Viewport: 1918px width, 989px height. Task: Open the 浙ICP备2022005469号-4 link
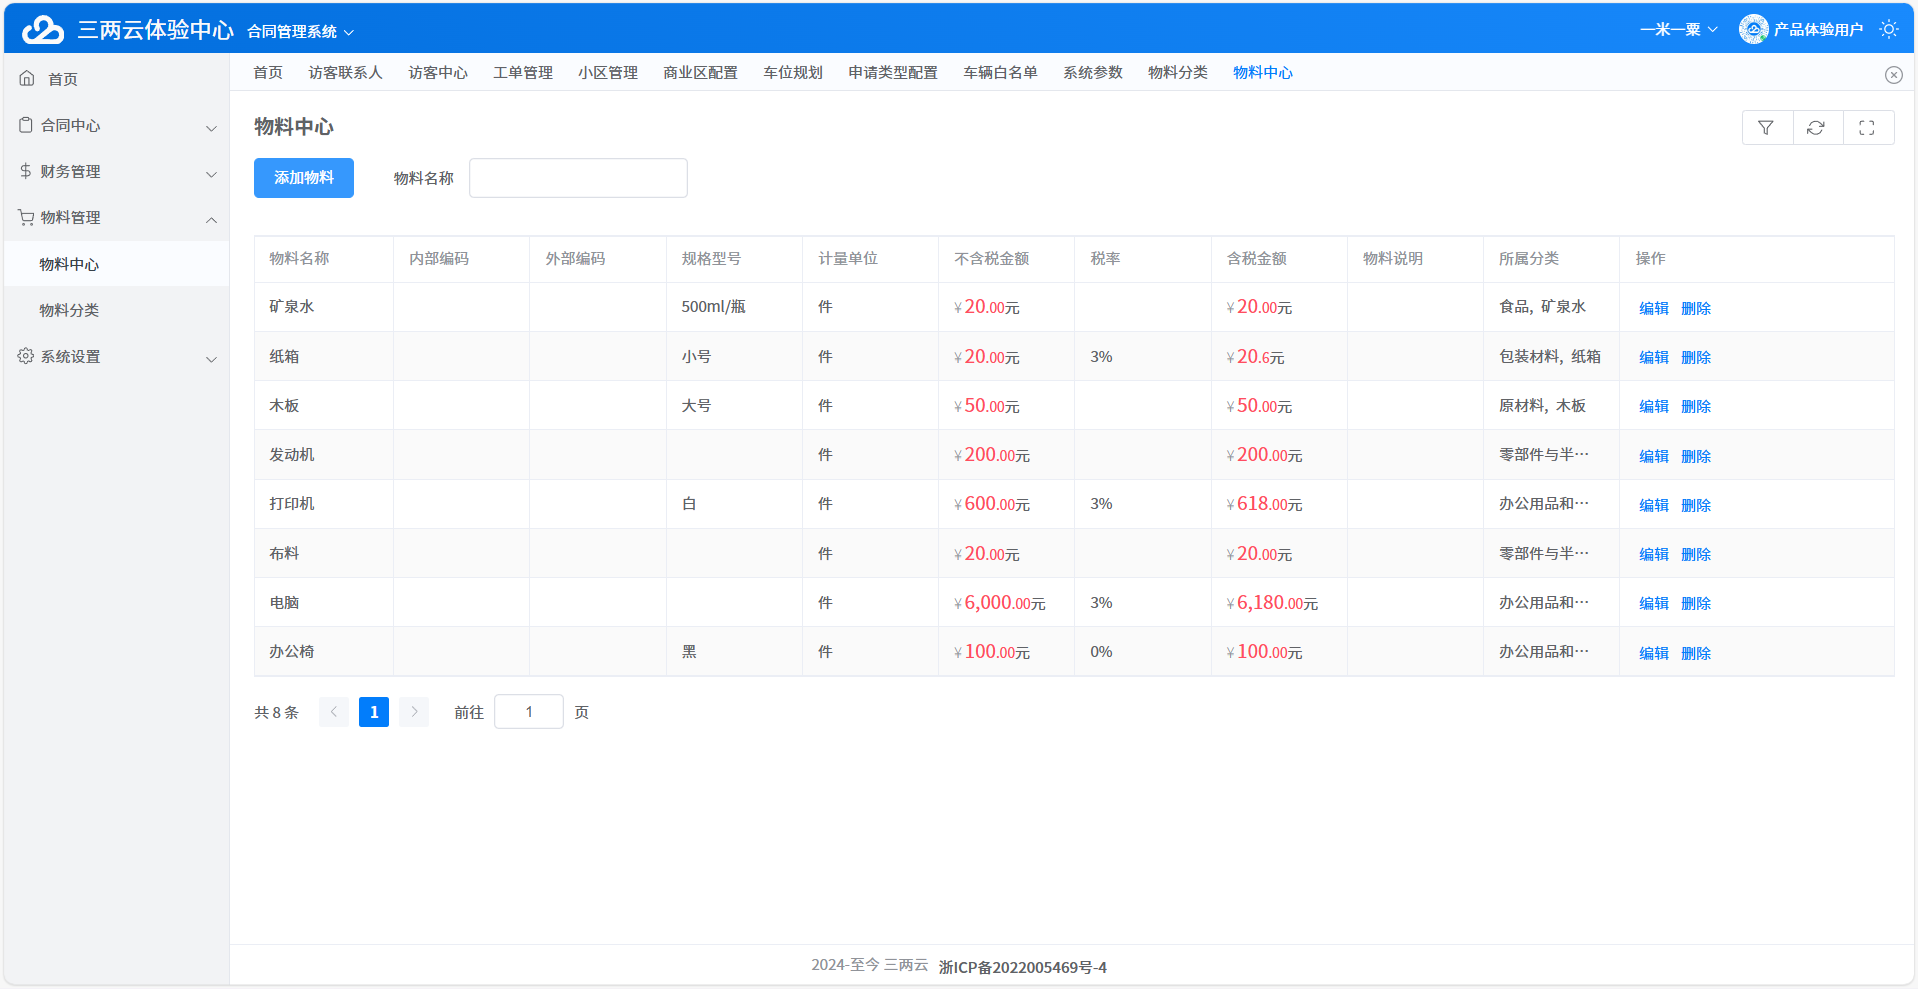tap(1022, 967)
